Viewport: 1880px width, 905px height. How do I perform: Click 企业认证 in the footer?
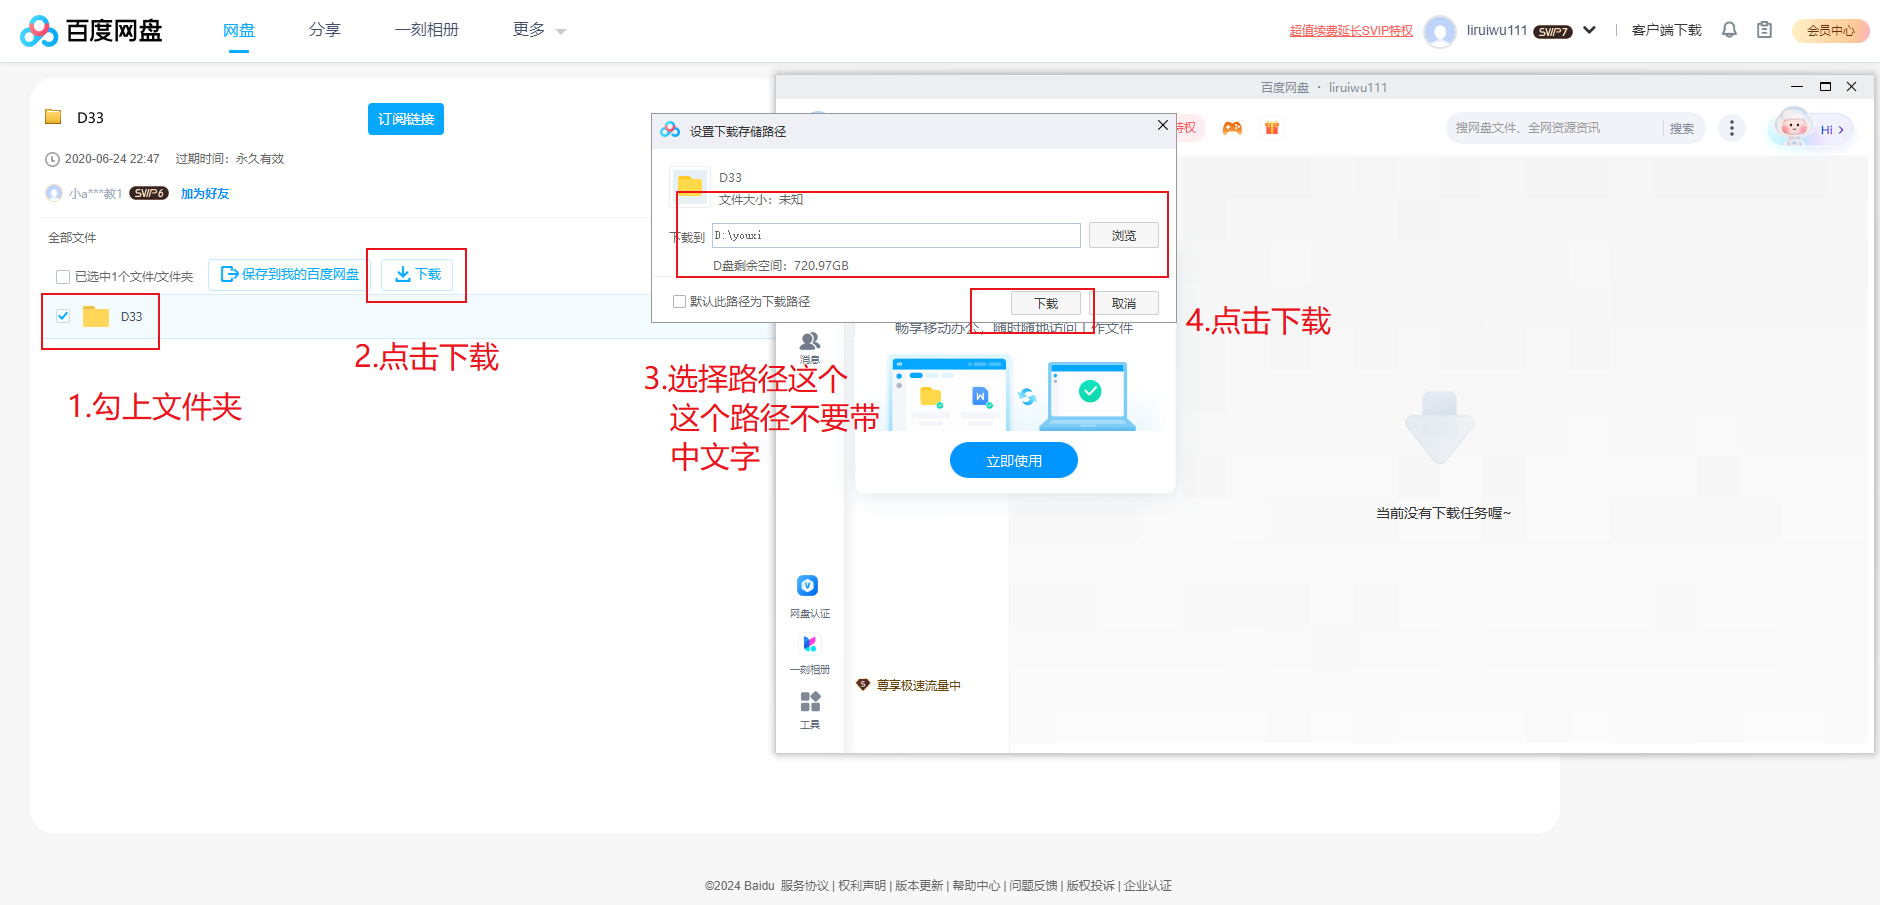coord(1148,886)
